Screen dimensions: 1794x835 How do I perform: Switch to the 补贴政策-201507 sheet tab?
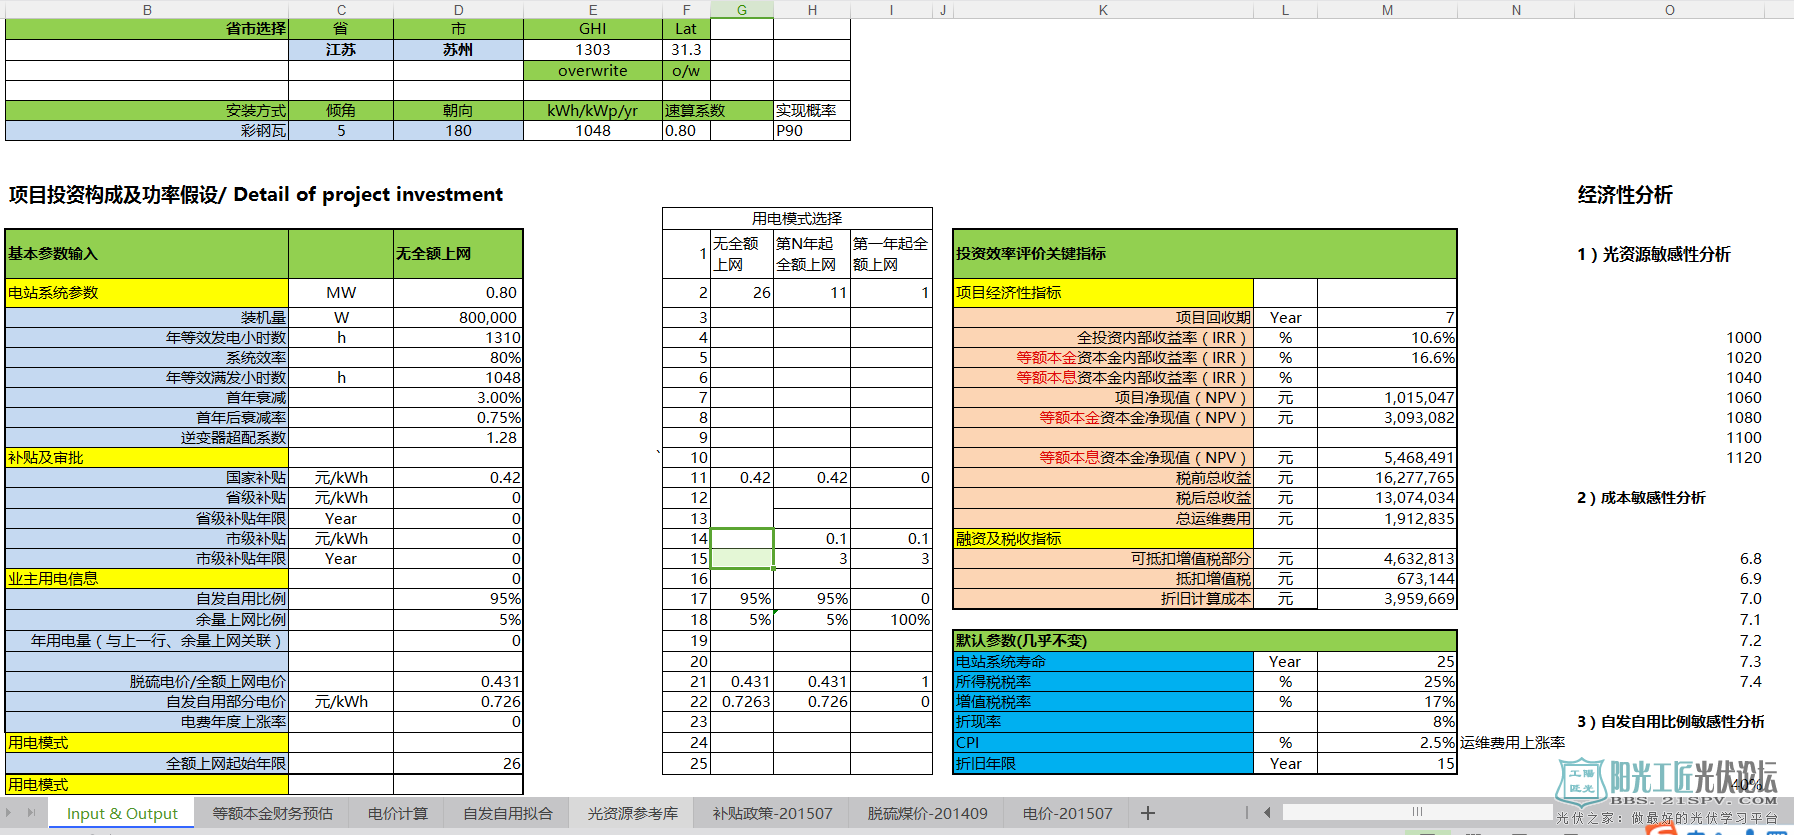tap(772, 813)
